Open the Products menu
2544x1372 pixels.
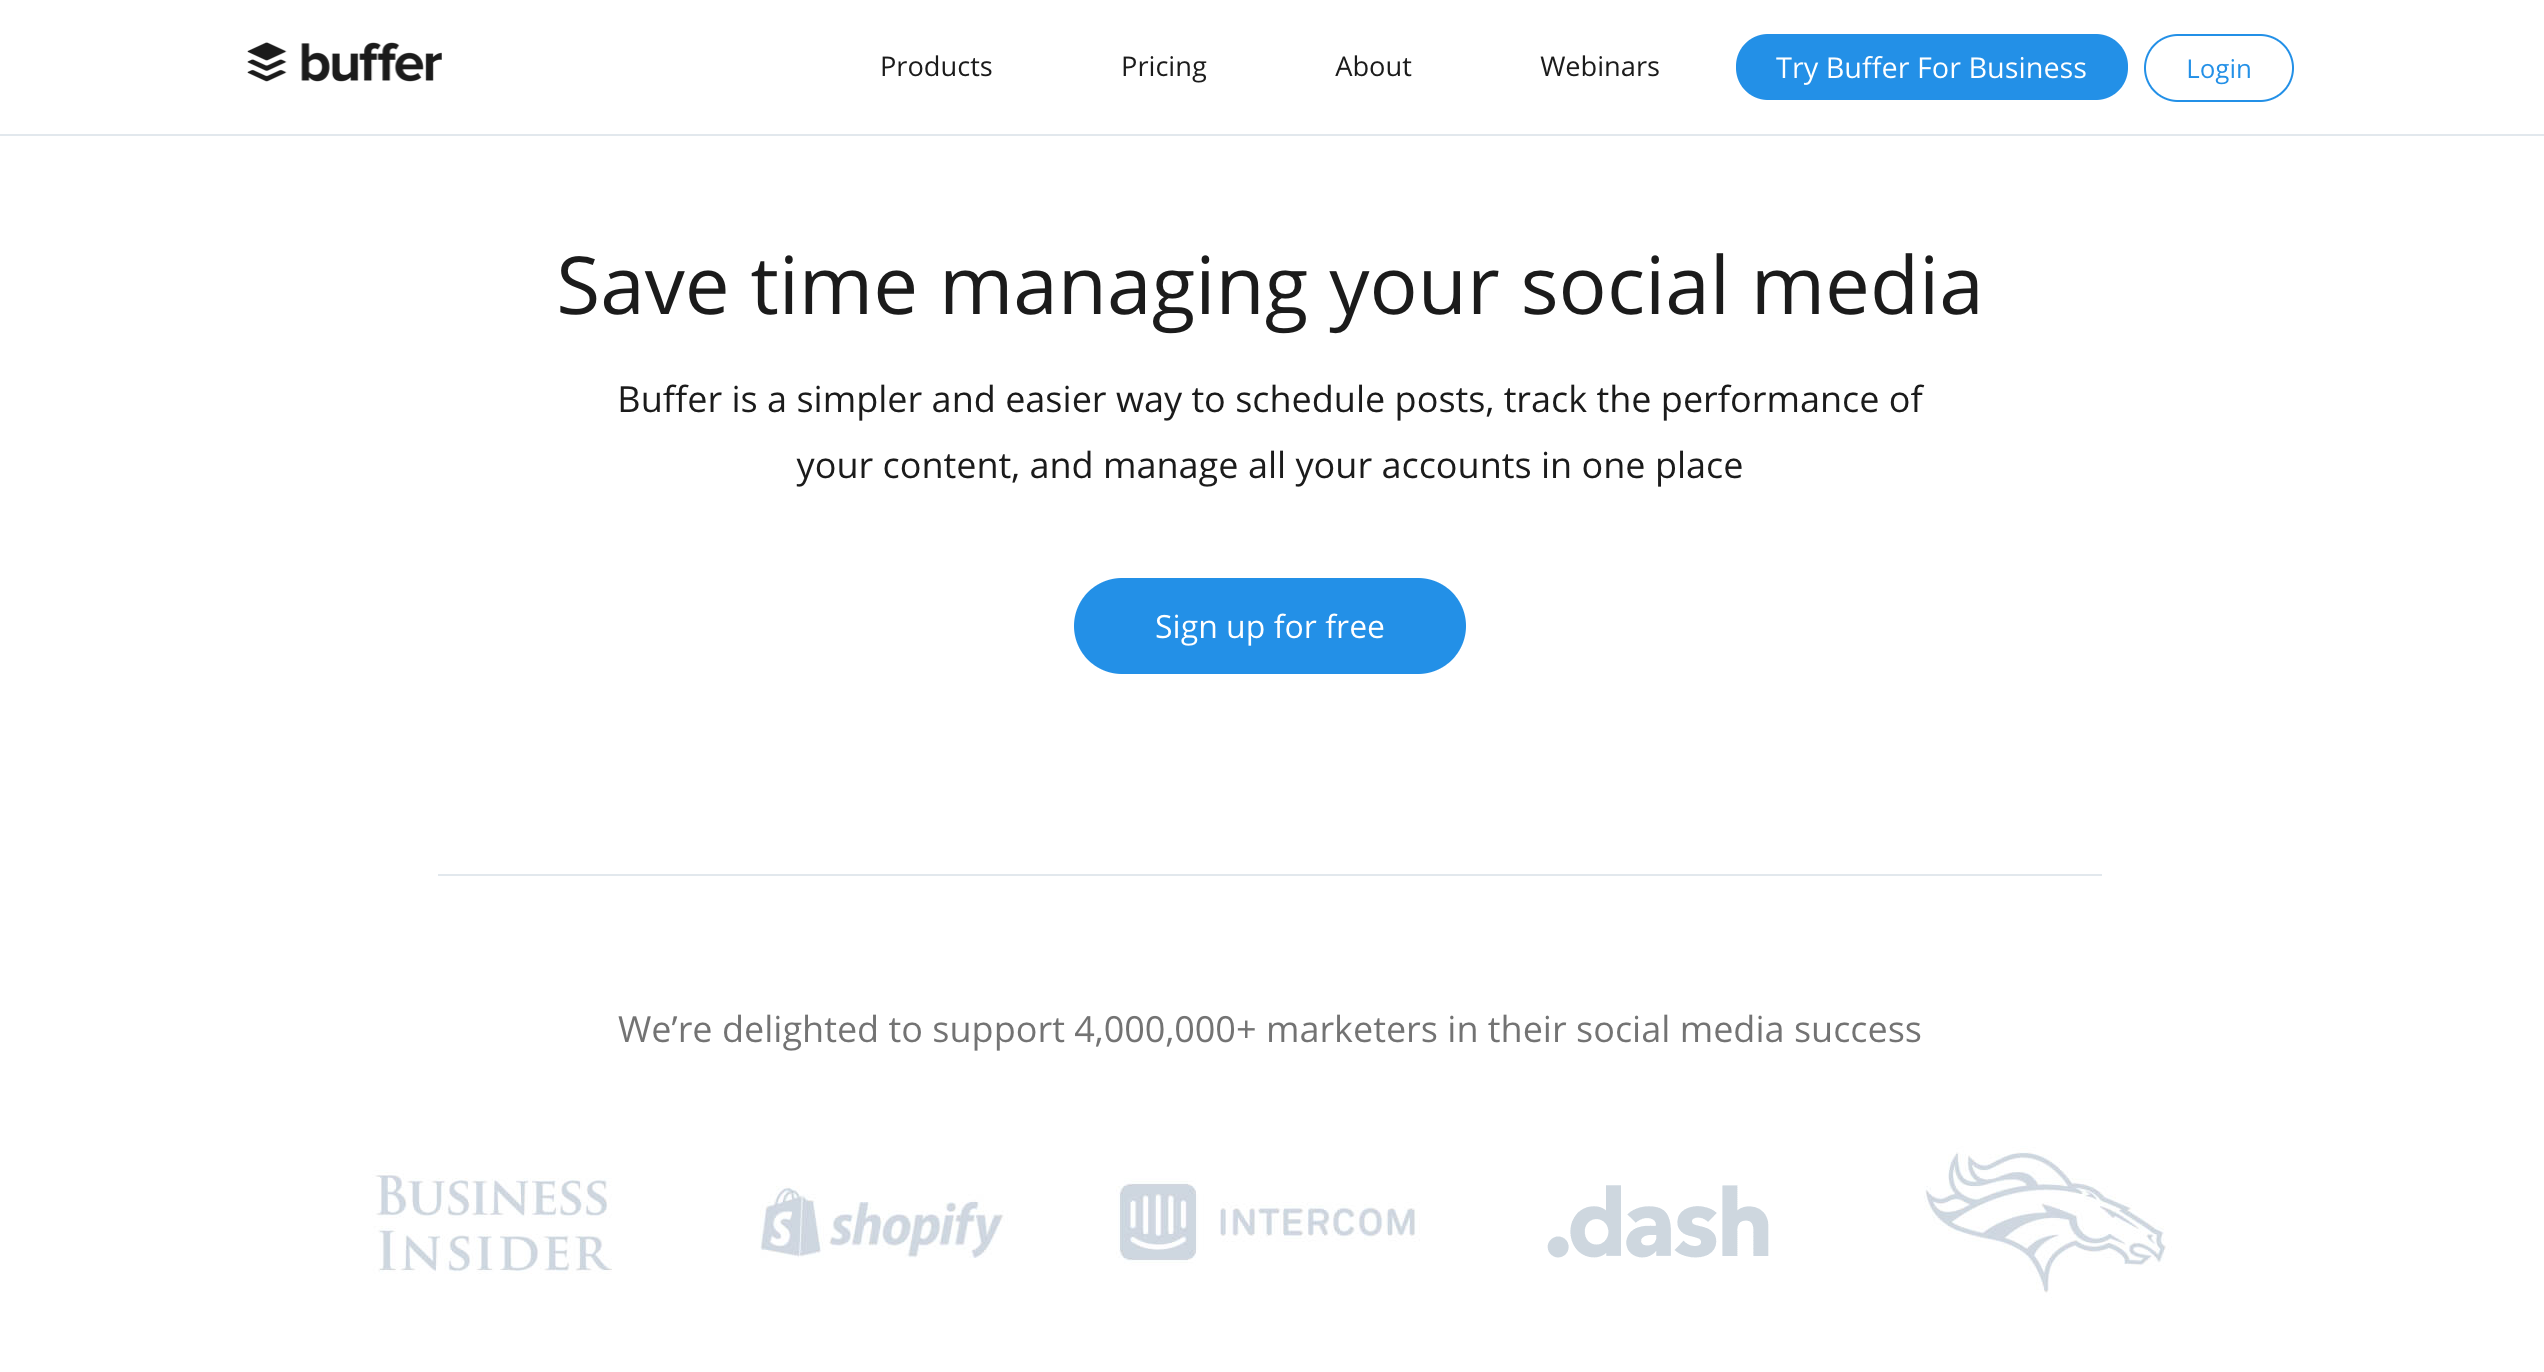tap(936, 66)
